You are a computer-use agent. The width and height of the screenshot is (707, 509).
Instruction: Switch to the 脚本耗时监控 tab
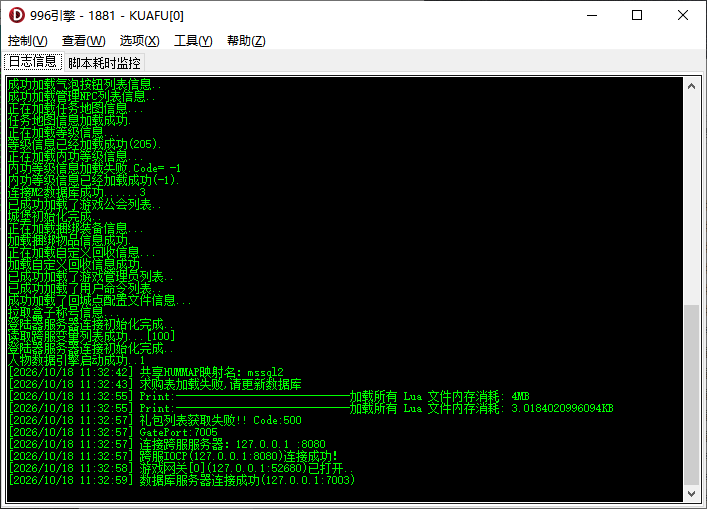(x=105, y=63)
